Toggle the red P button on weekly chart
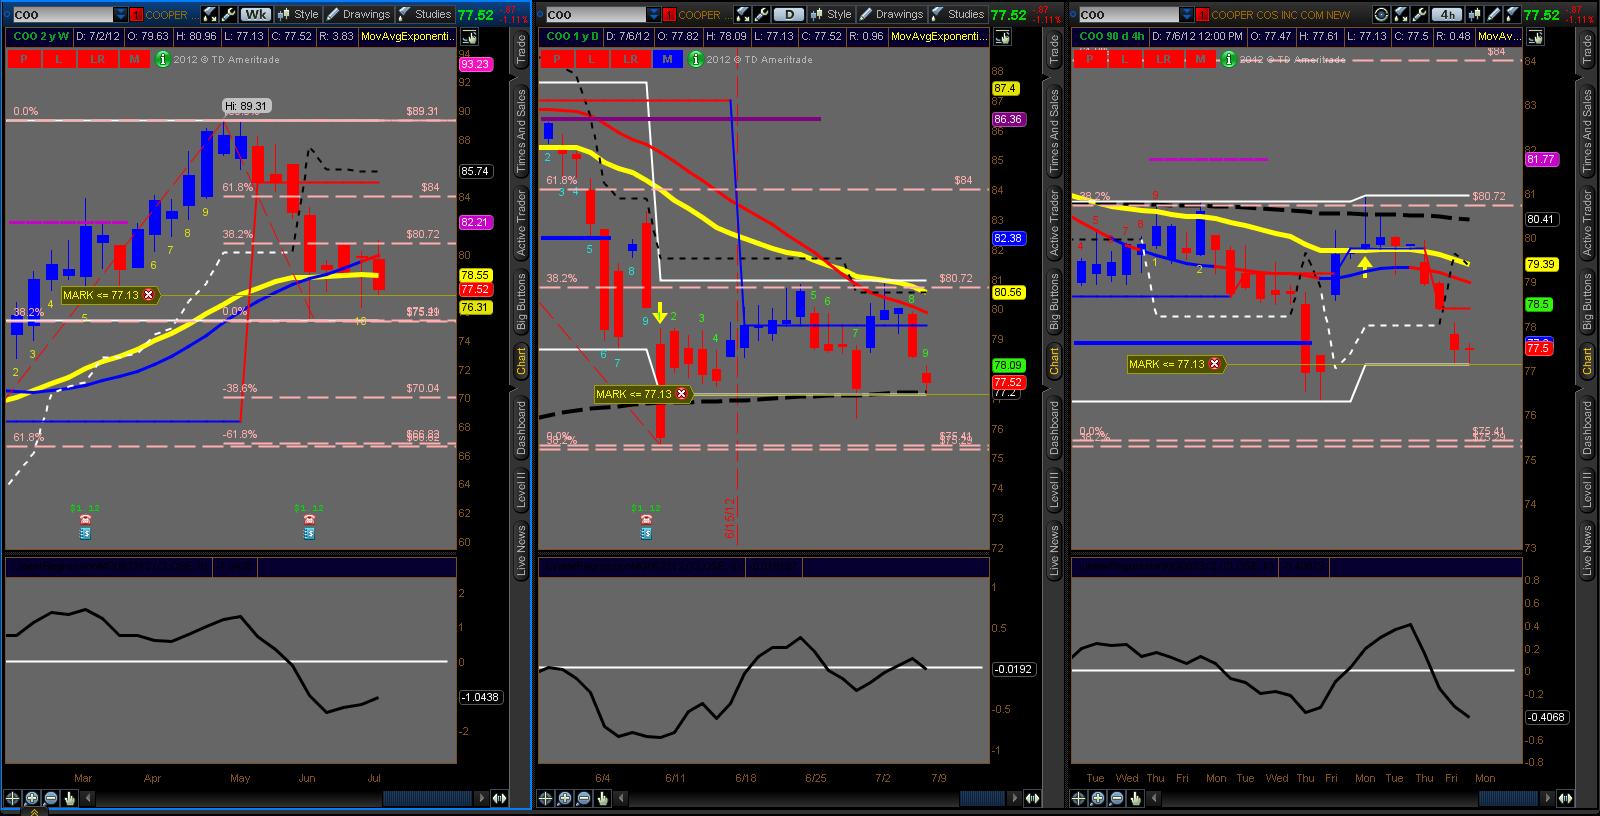The image size is (1600, 816). [23, 59]
